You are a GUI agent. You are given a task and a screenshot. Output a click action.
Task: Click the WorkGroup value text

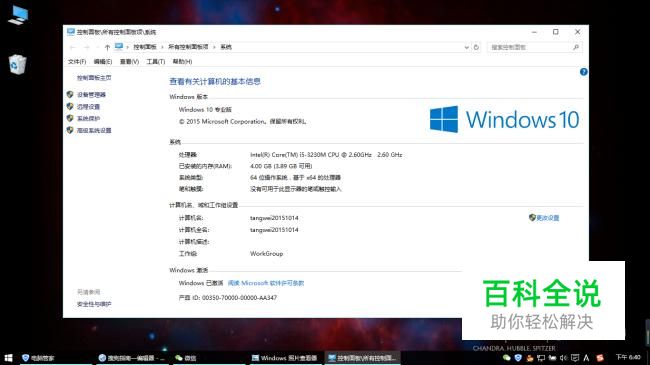pyautogui.click(x=267, y=253)
